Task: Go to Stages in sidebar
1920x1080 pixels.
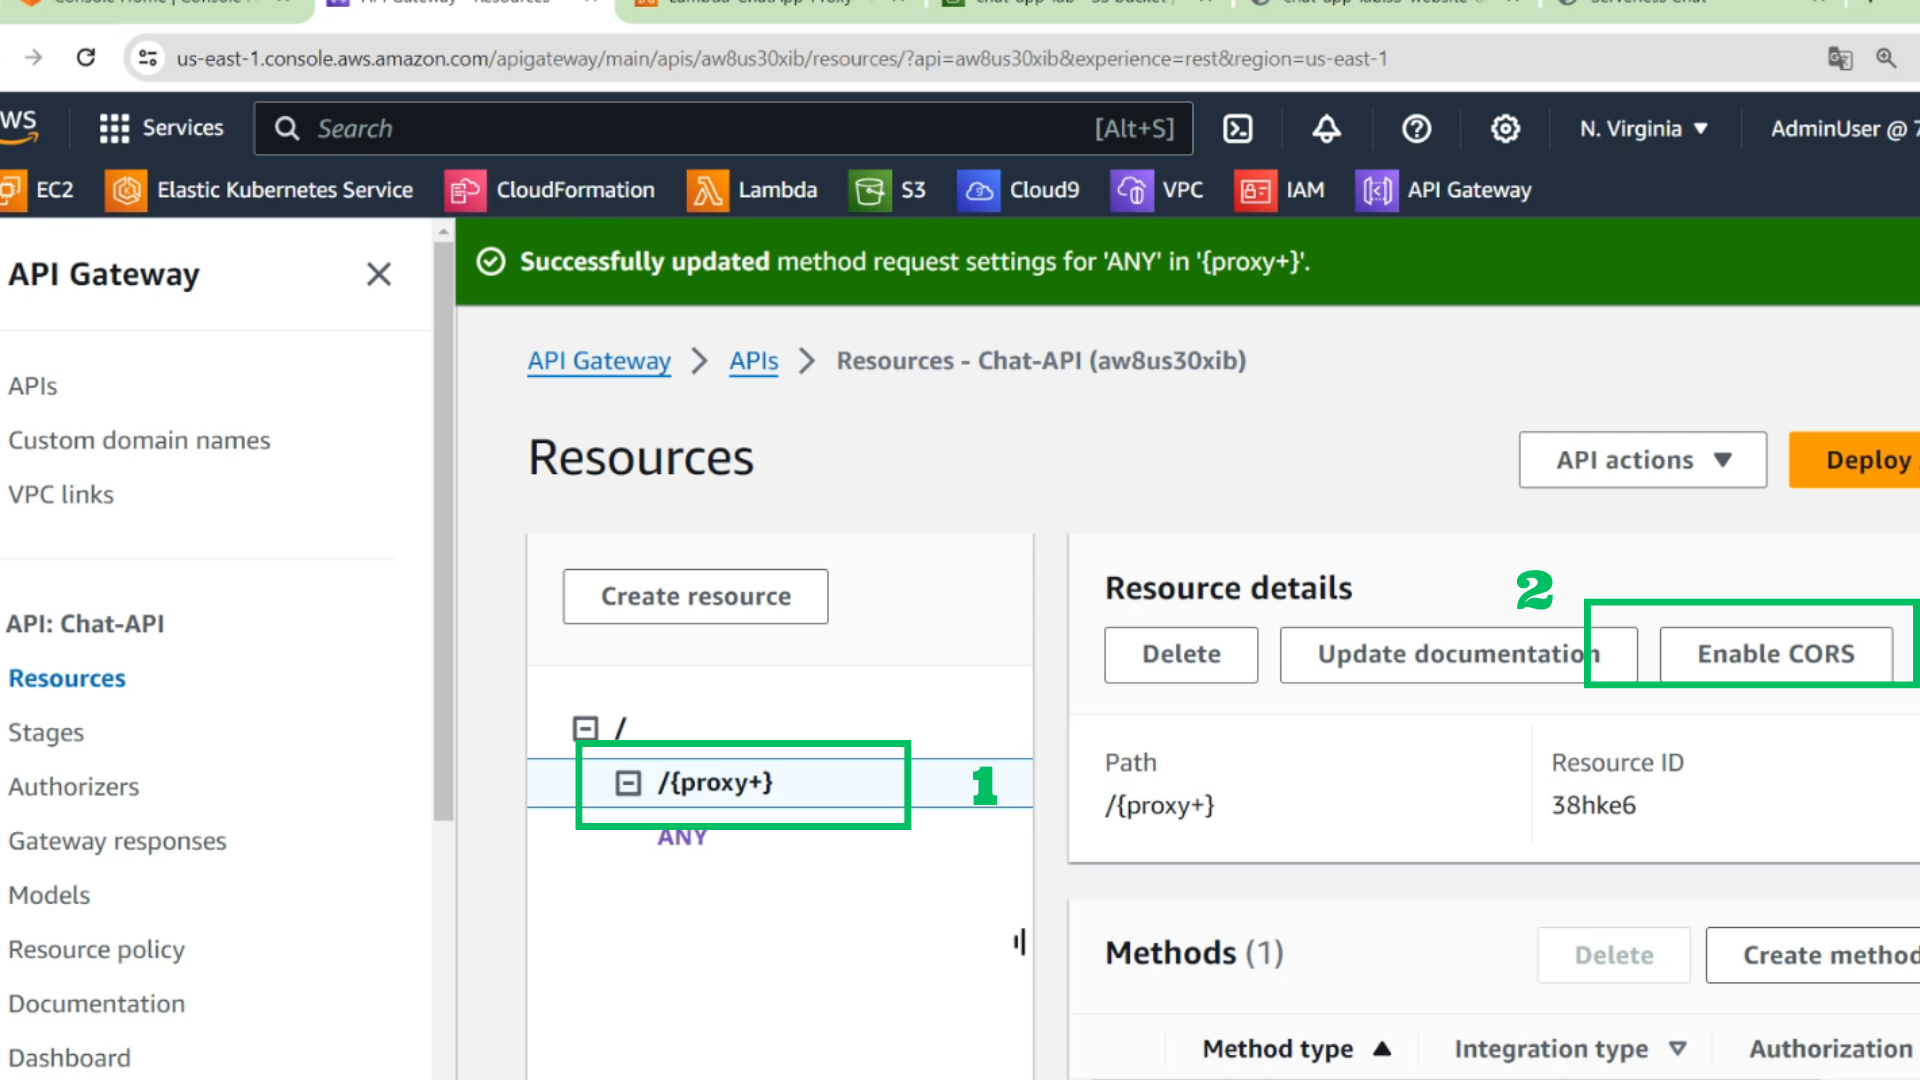Action: click(46, 732)
